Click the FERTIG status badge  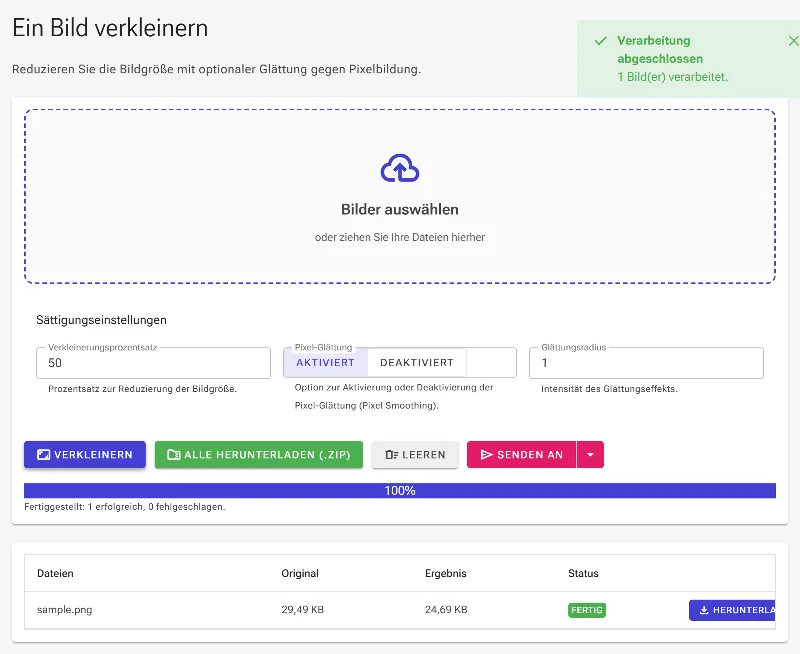[x=587, y=610]
